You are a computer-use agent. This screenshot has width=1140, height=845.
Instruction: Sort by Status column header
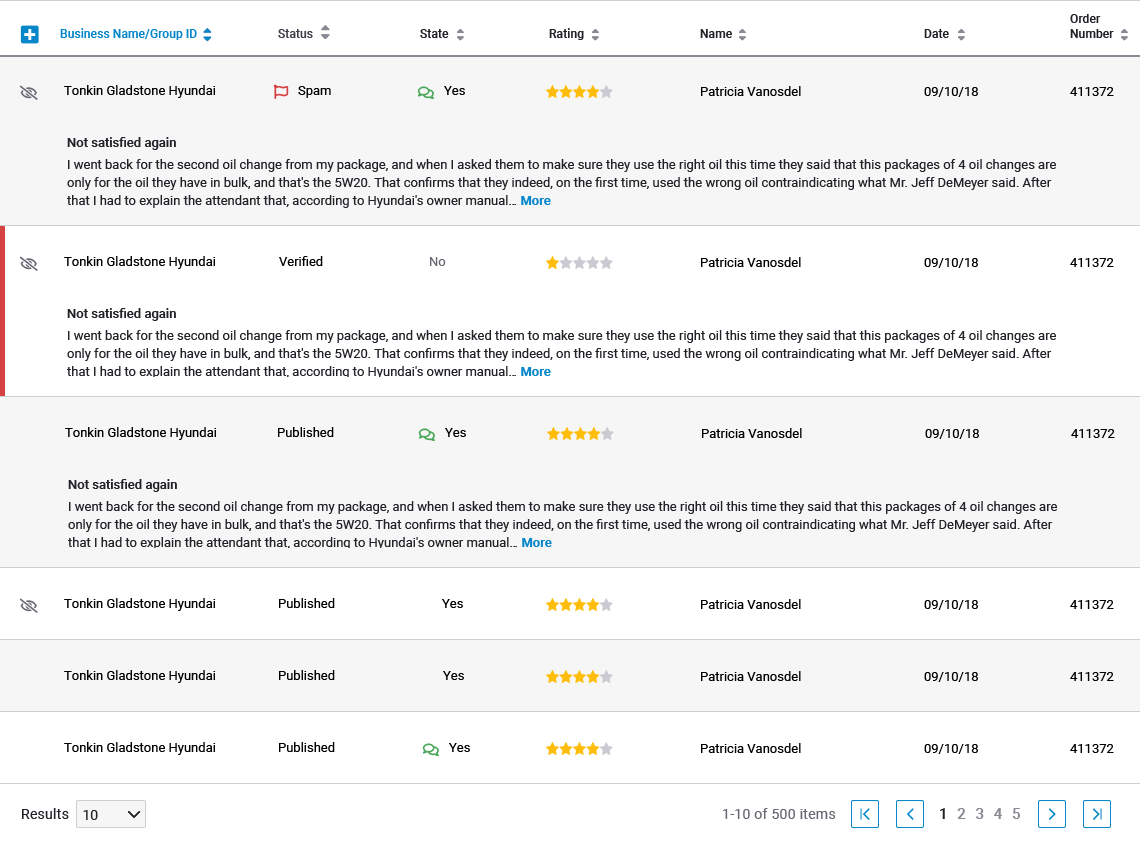coord(303,33)
